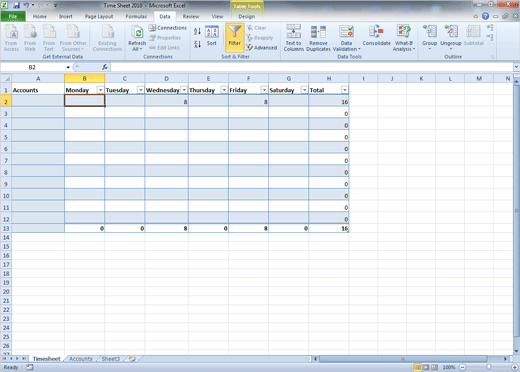This screenshot has width=520, height=372.
Task: Switch to View tab
Action: coord(217,16)
